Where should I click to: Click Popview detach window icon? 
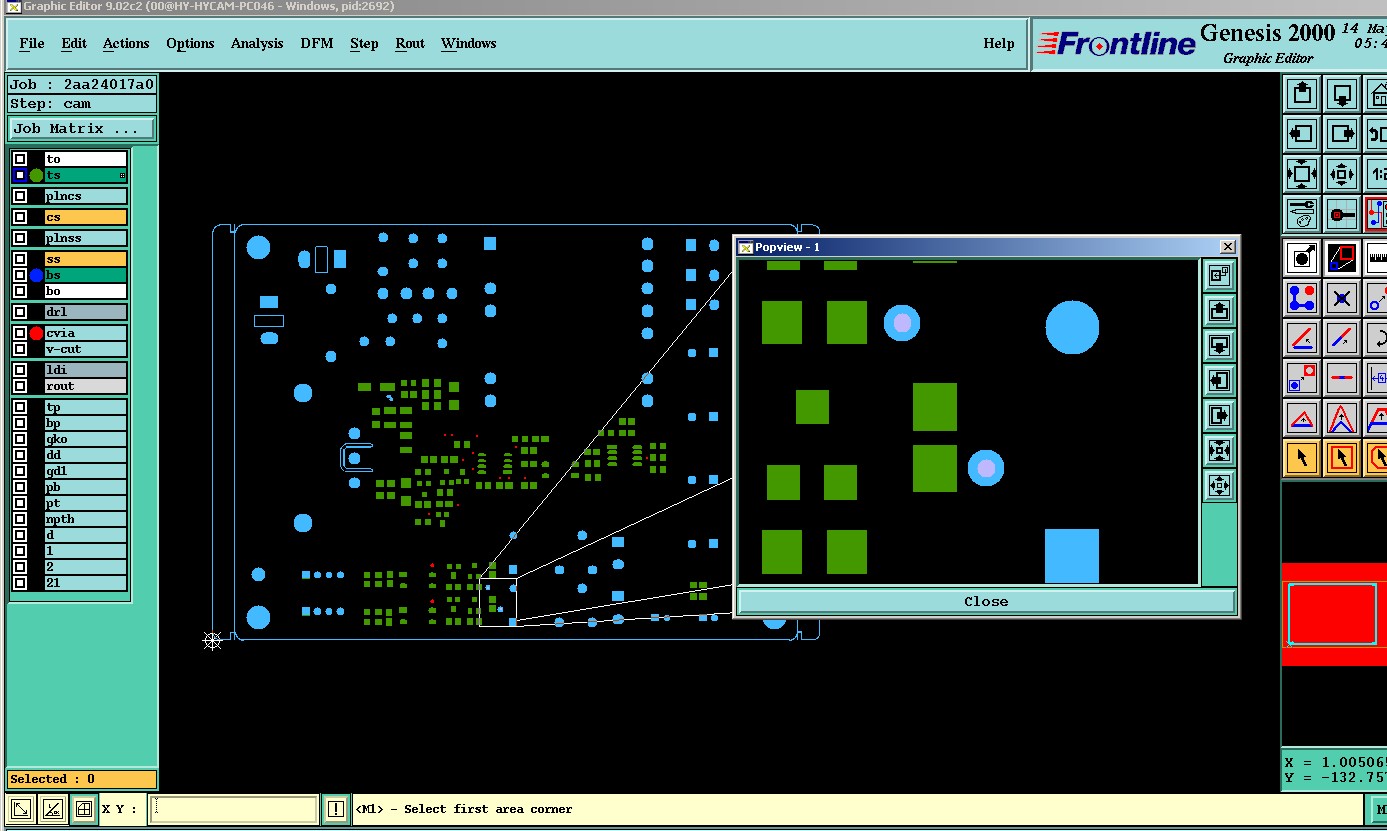[x=1219, y=275]
